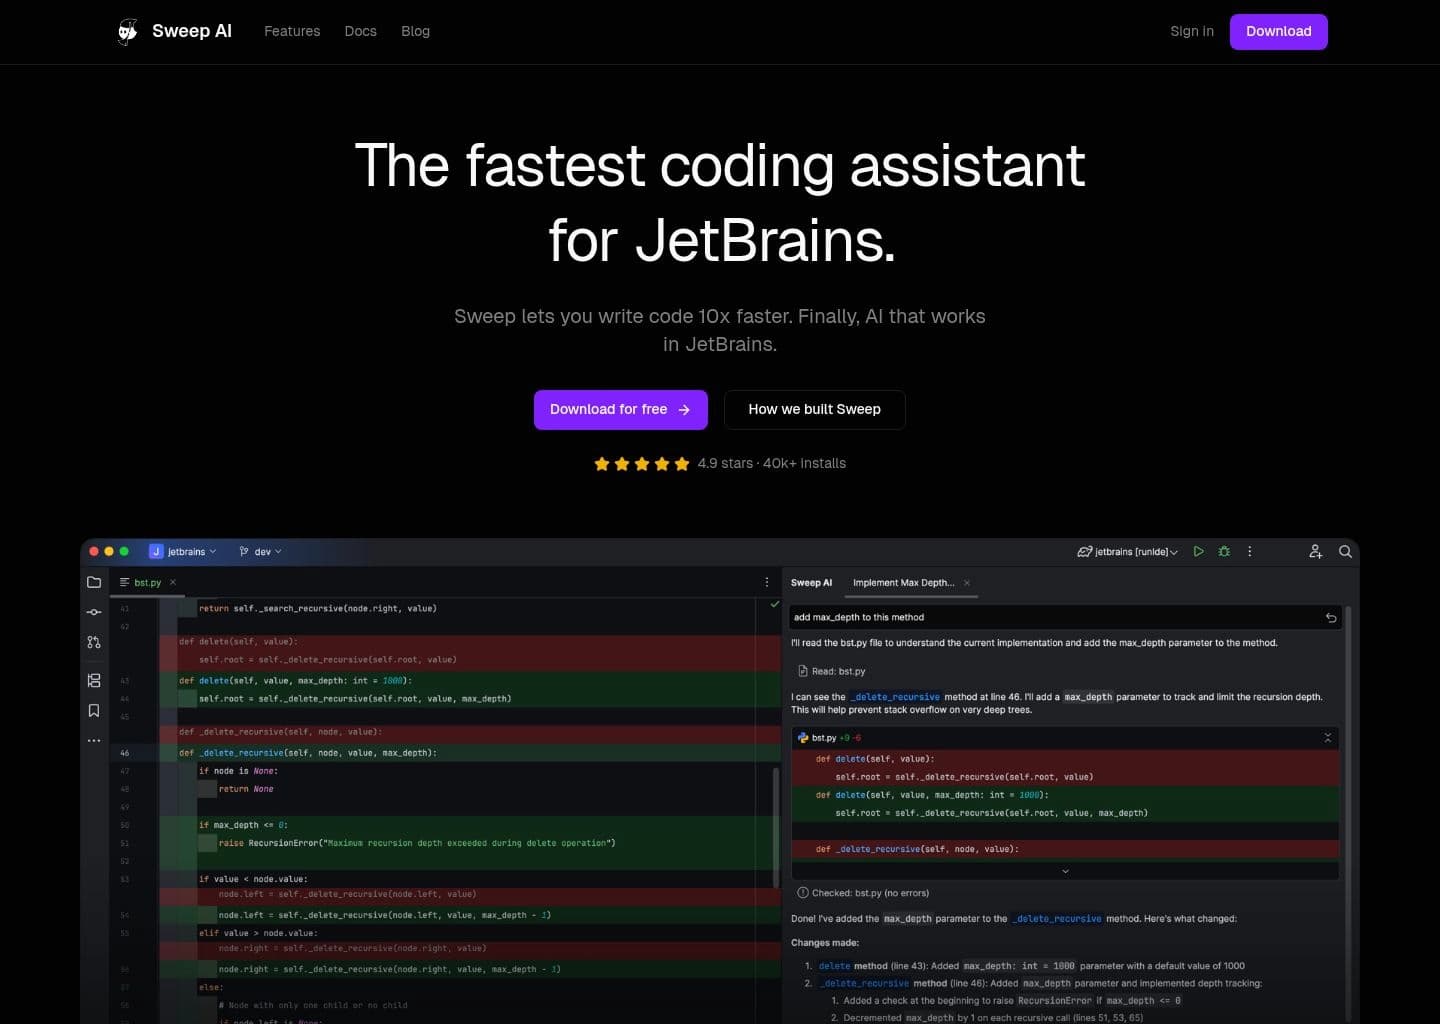Click the Read: bst.py file reference
The height and width of the screenshot is (1024, 1440).
click(x=839, y=672)
